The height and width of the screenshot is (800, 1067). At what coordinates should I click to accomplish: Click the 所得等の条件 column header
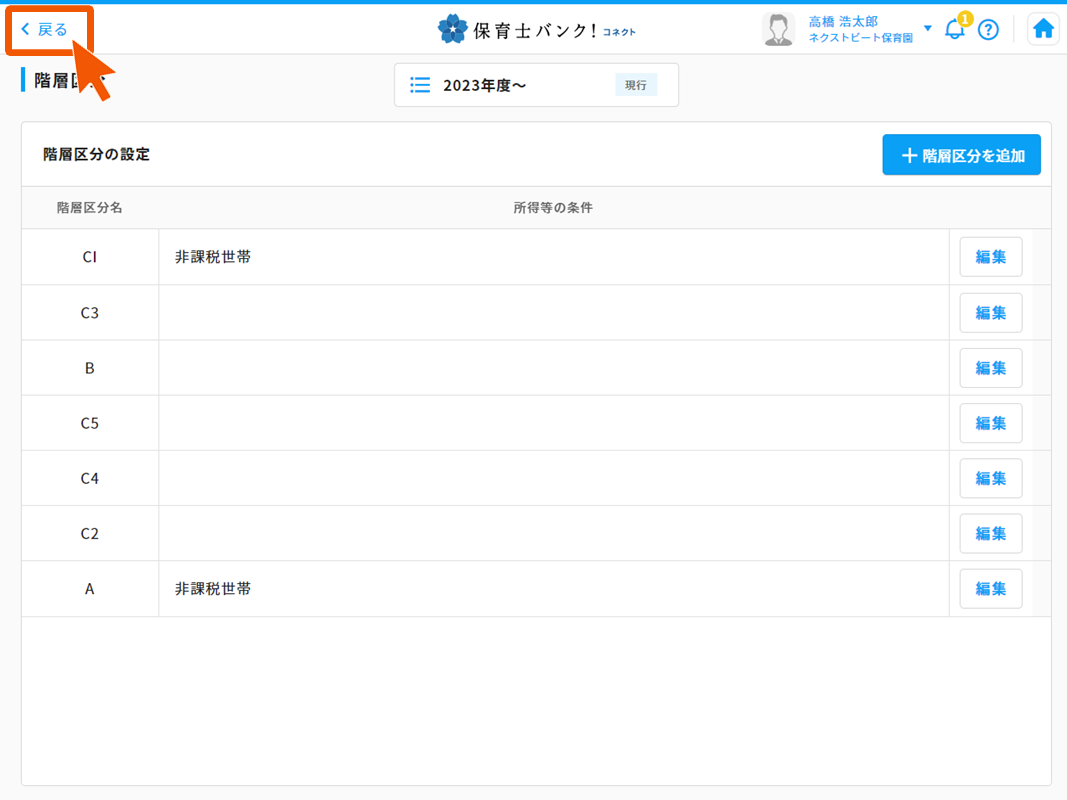click(x=552, y=207)
